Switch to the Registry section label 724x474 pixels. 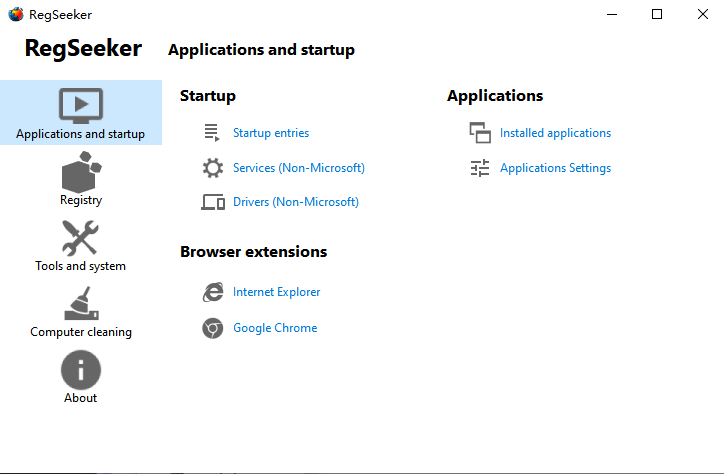80,200
